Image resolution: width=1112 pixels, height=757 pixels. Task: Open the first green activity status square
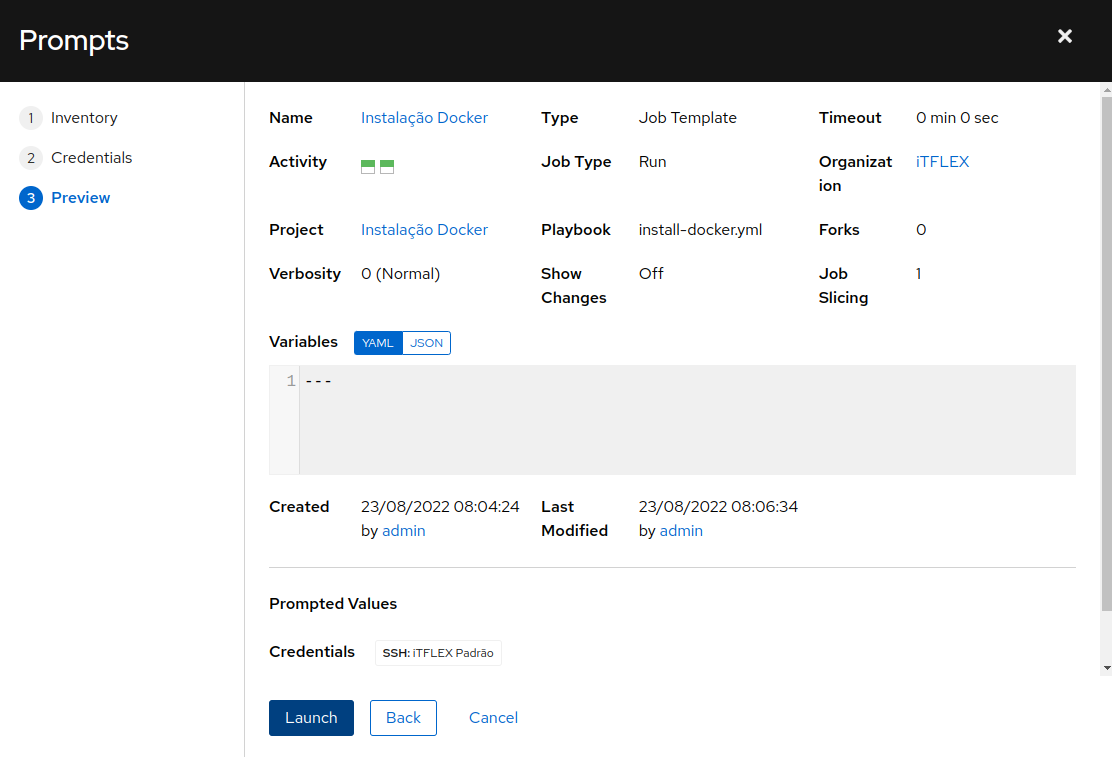click(x=367, y=167)
